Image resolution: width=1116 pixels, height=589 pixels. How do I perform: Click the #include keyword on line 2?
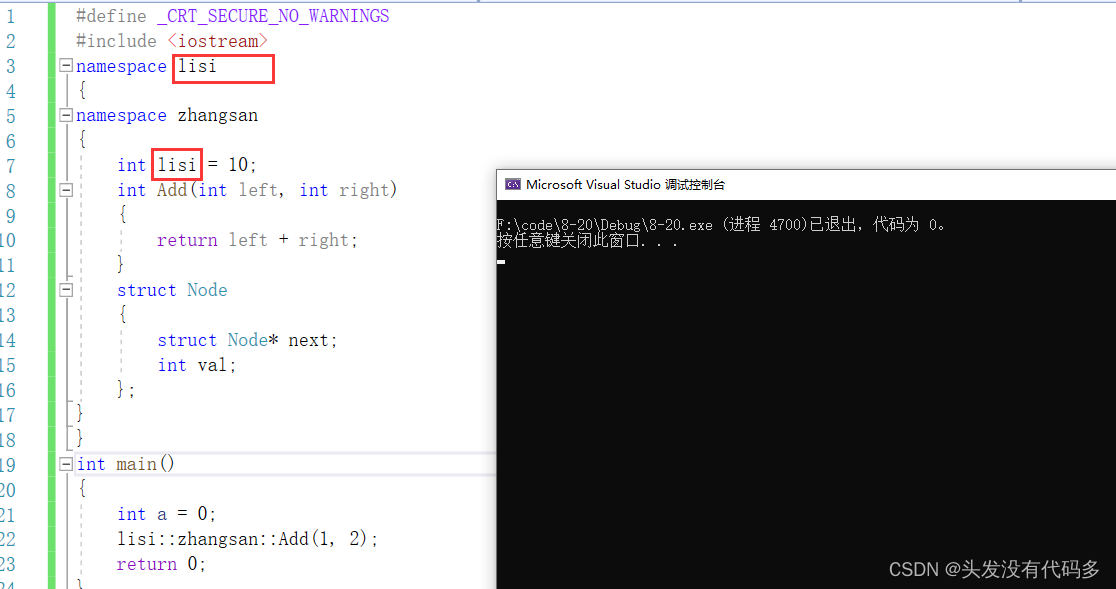coord(116,41)
